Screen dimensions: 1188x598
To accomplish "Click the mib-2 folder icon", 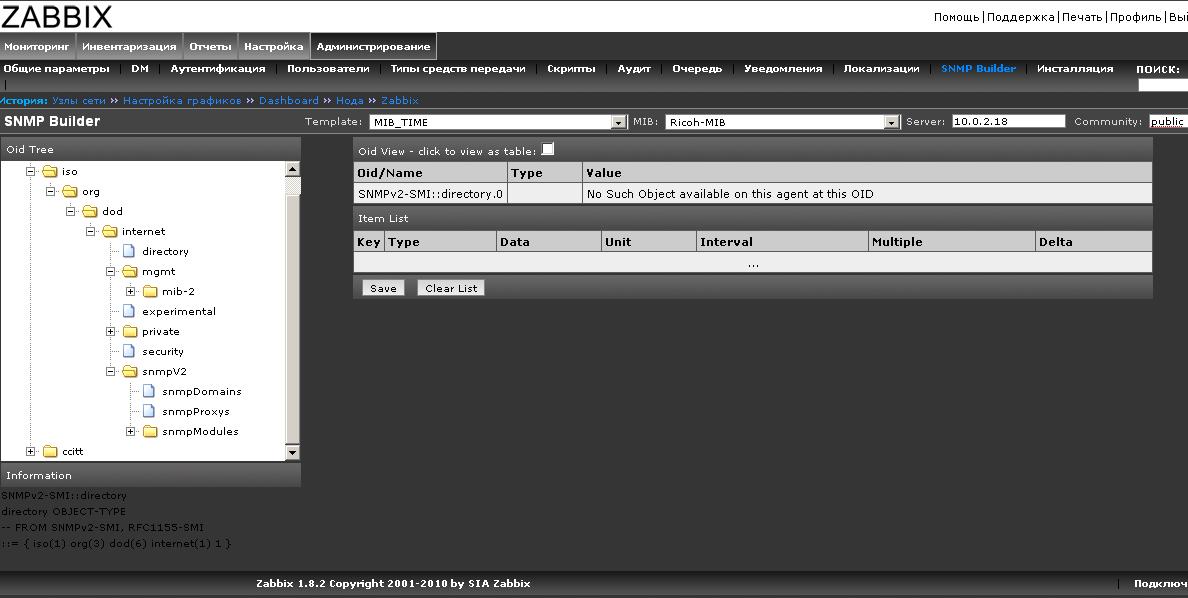I will click(150, 292).
